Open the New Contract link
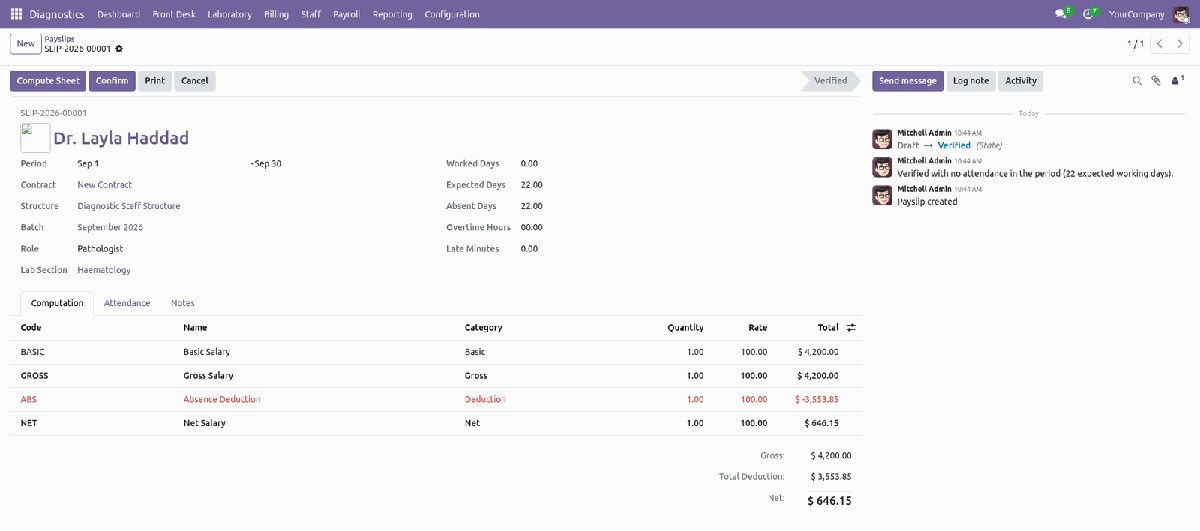1200x531 pixels. coord(105,185)
